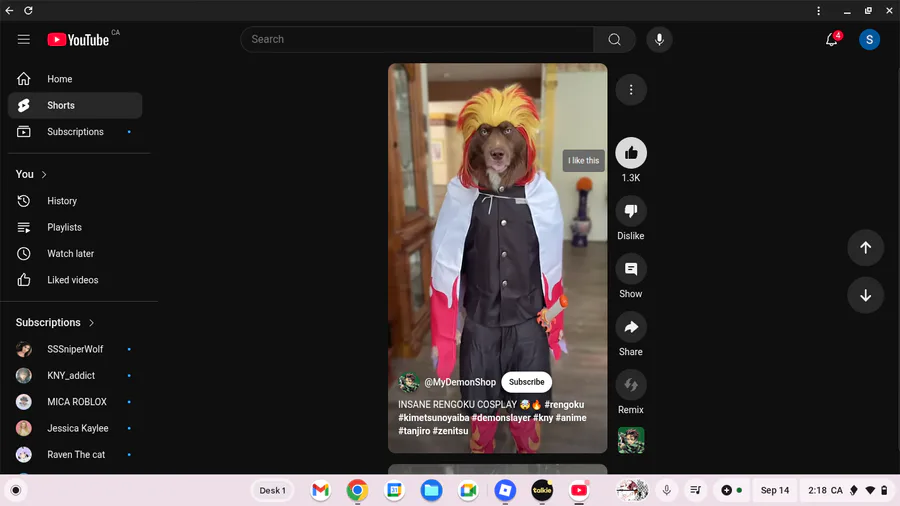Open Chrome from the shelf

pyautogui.click(x=357, y=491)
